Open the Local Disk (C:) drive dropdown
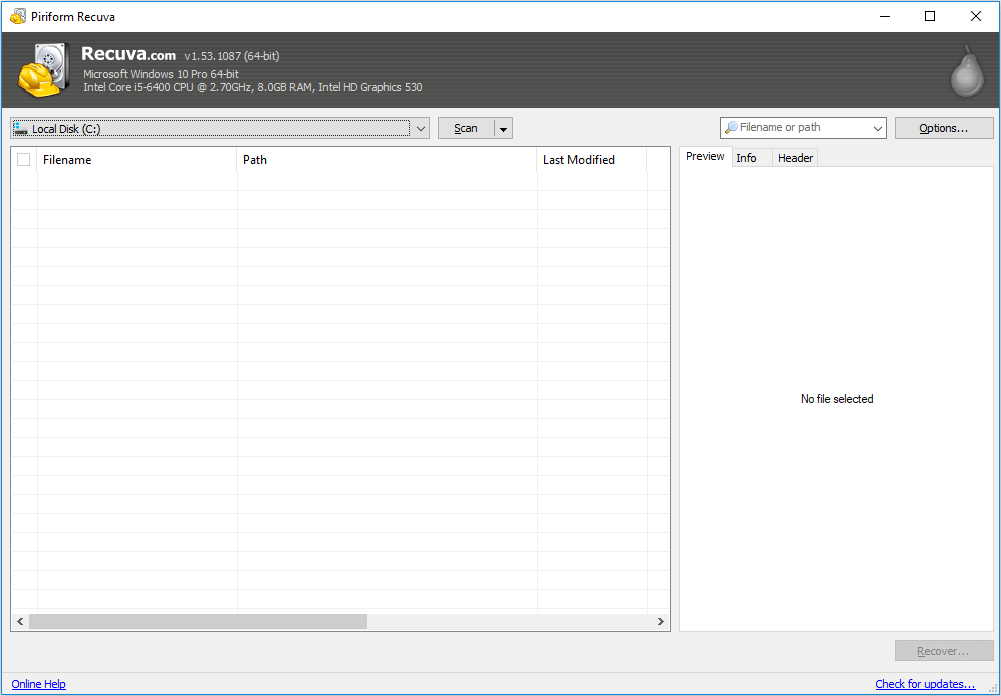1001x696 pixels. (420, 127)
